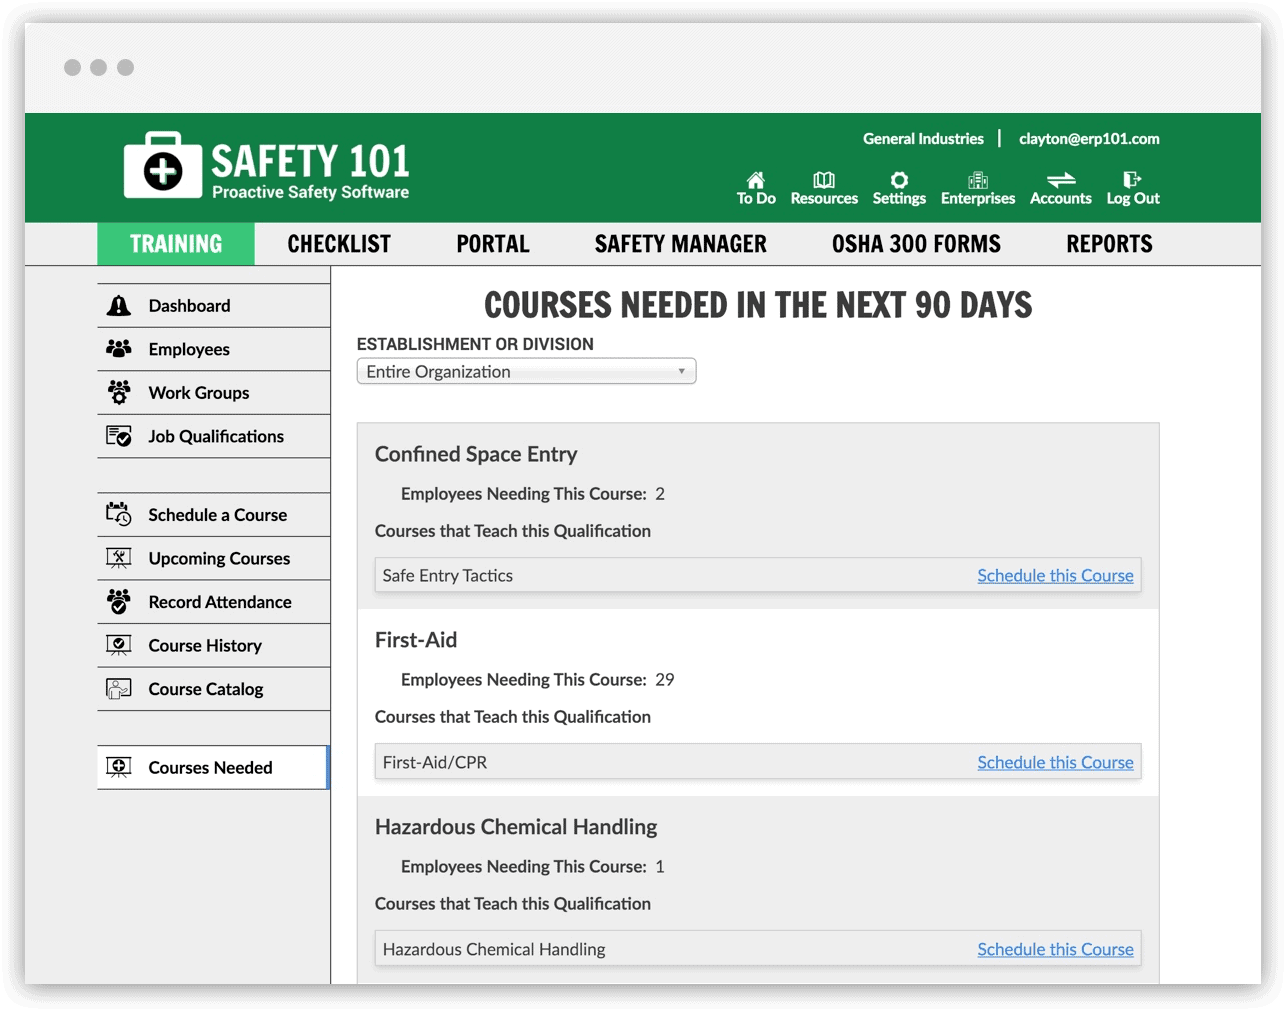Viewport: 1286px width, 1011px height.
Task: Open the Resources book icon
Action: (x=824, y=180)
